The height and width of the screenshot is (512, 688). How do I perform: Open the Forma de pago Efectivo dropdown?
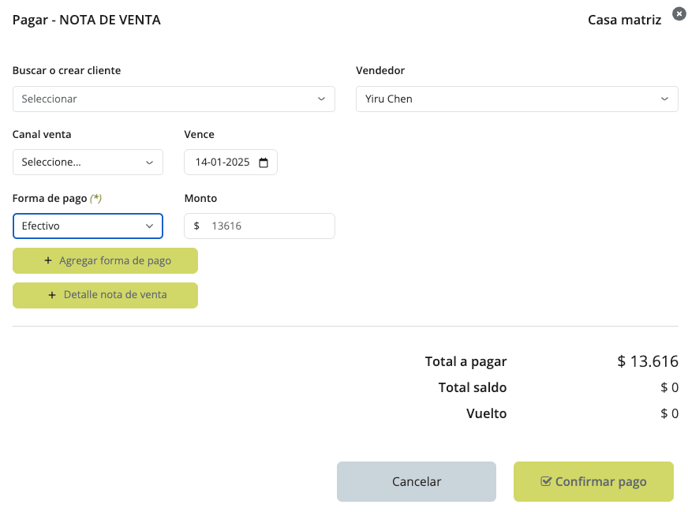88,226
